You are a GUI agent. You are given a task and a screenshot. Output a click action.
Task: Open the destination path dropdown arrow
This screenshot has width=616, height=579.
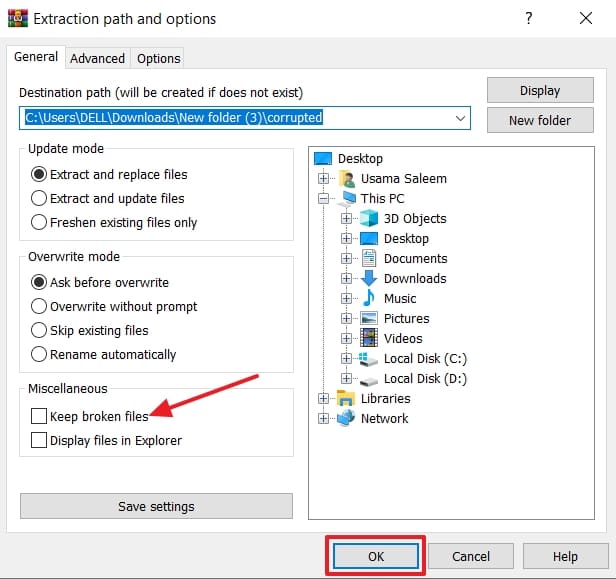(460, 118)
